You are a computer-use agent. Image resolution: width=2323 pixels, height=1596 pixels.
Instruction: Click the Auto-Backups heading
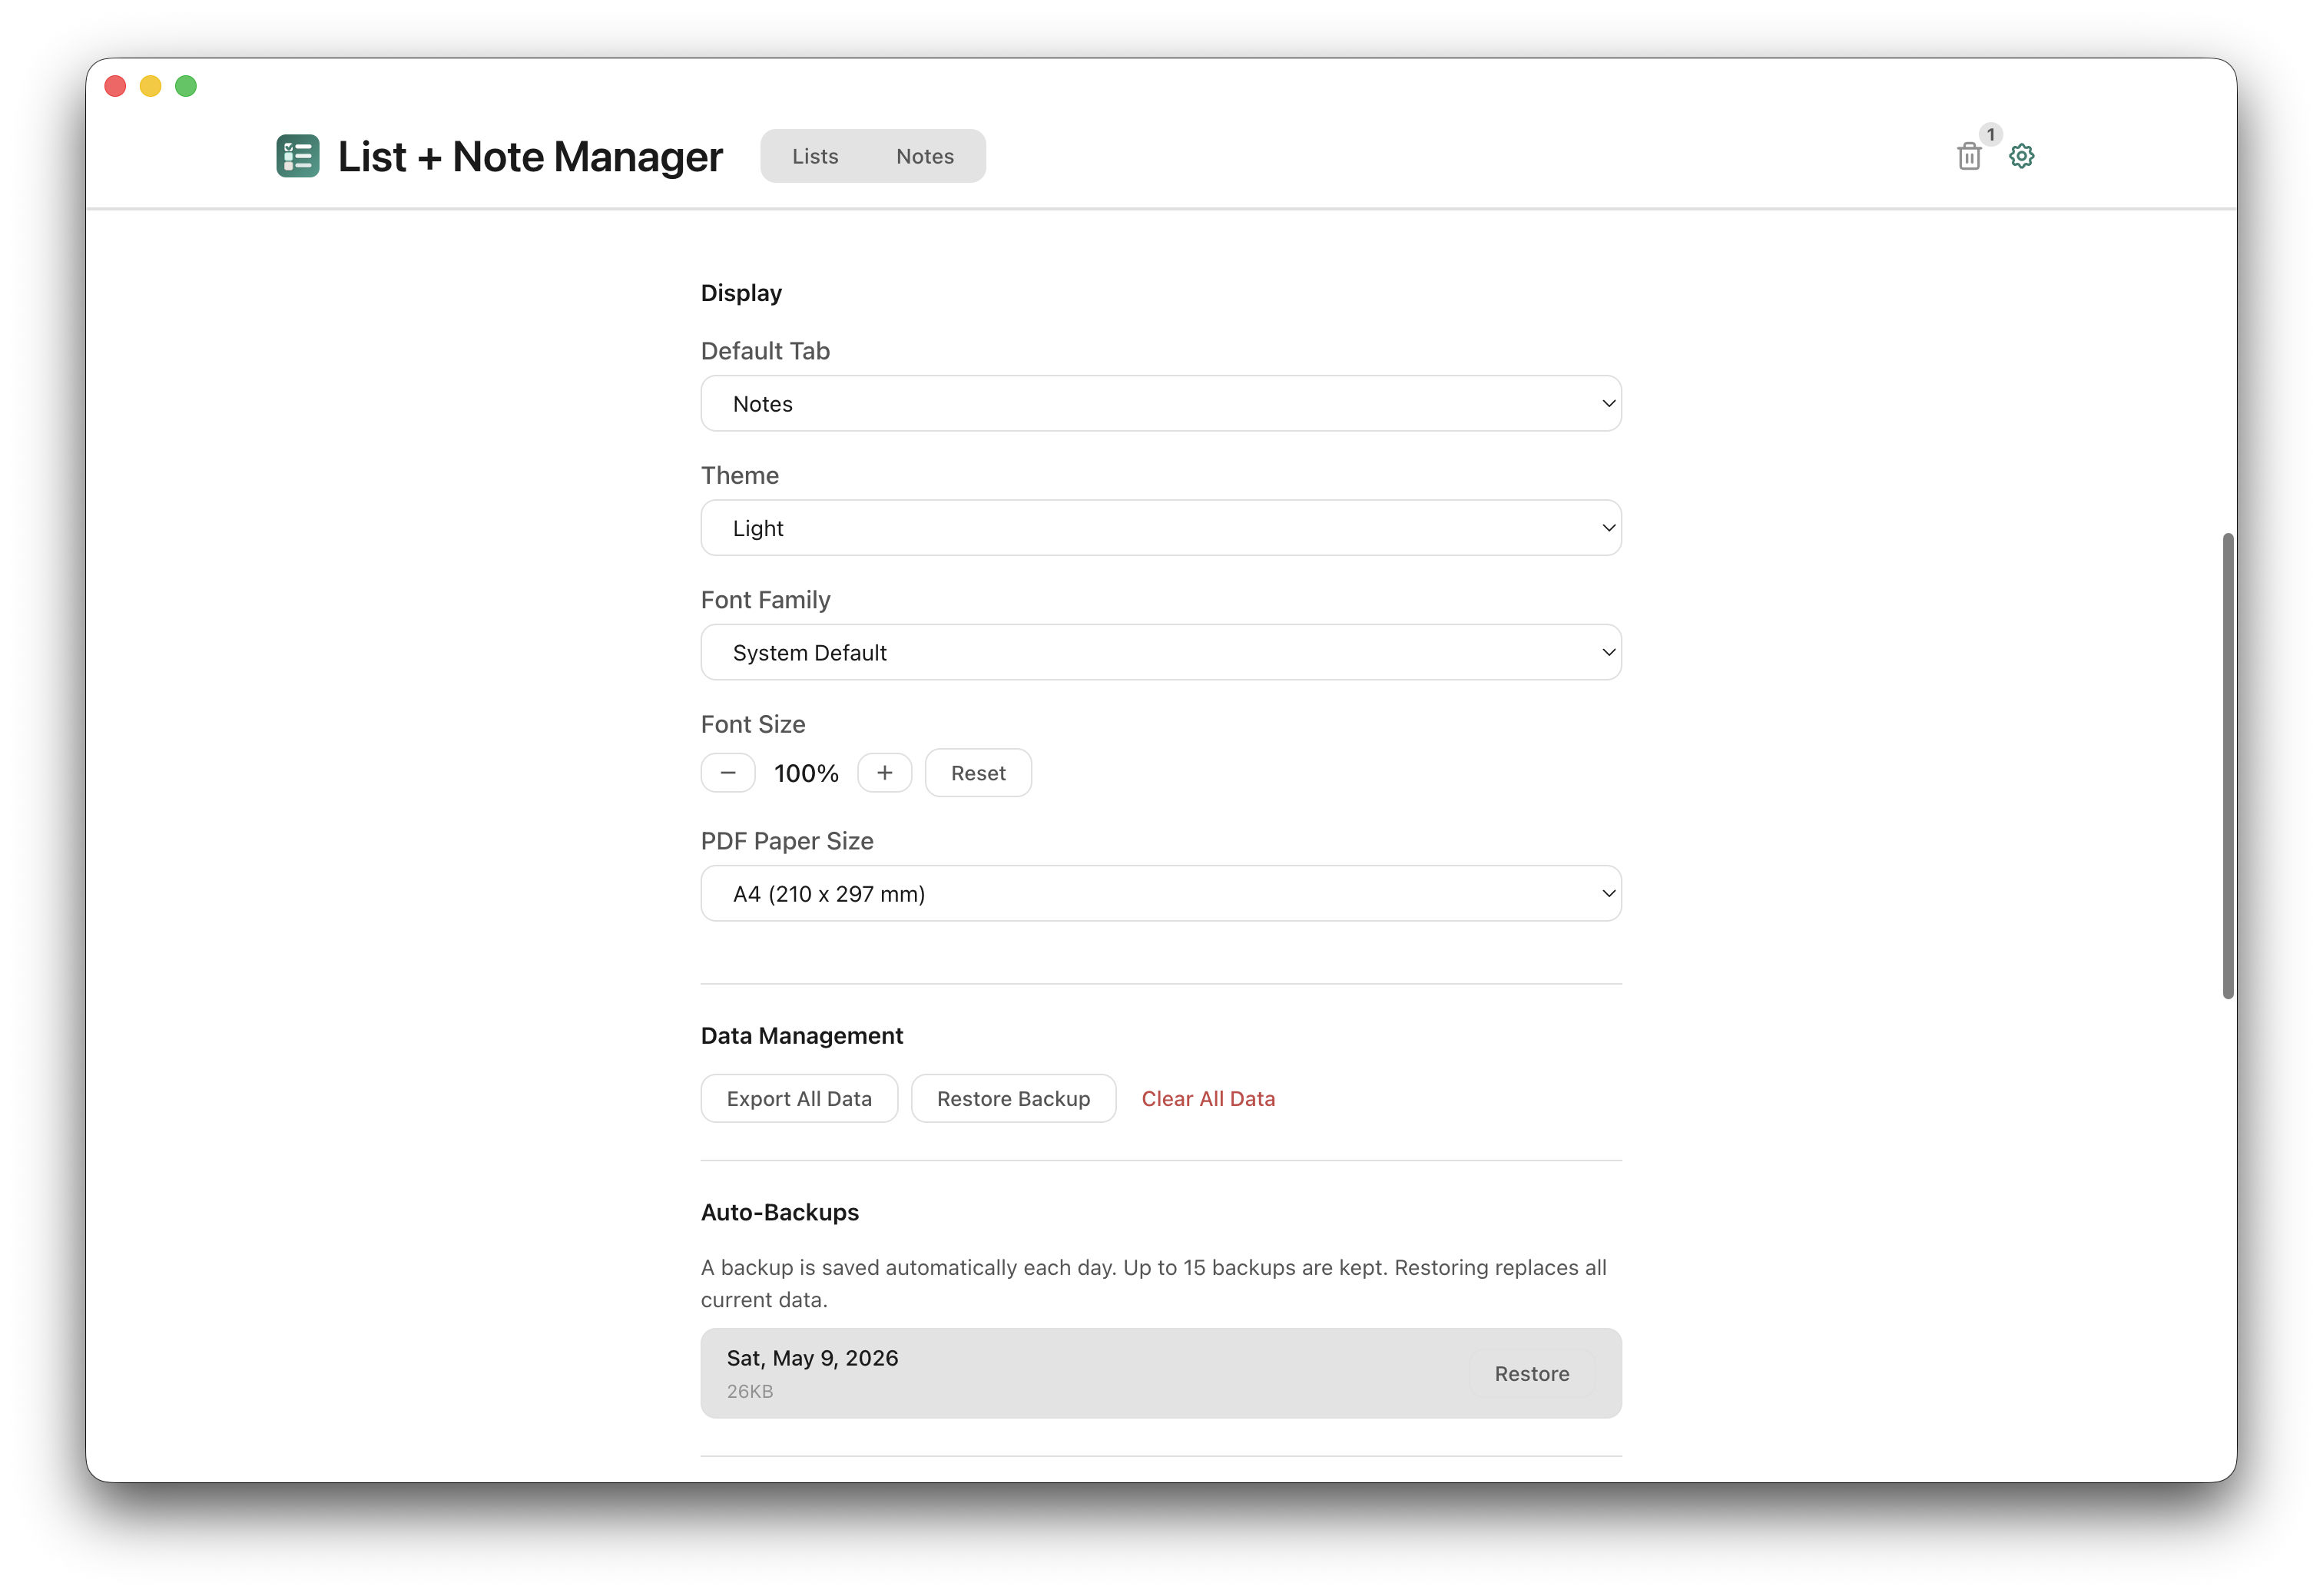pos(780,1213)
